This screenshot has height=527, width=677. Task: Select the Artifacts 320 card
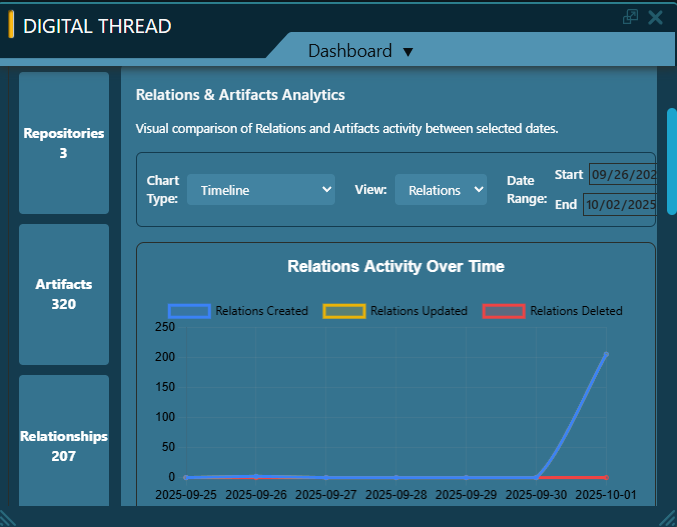click(x=64, y=294)
